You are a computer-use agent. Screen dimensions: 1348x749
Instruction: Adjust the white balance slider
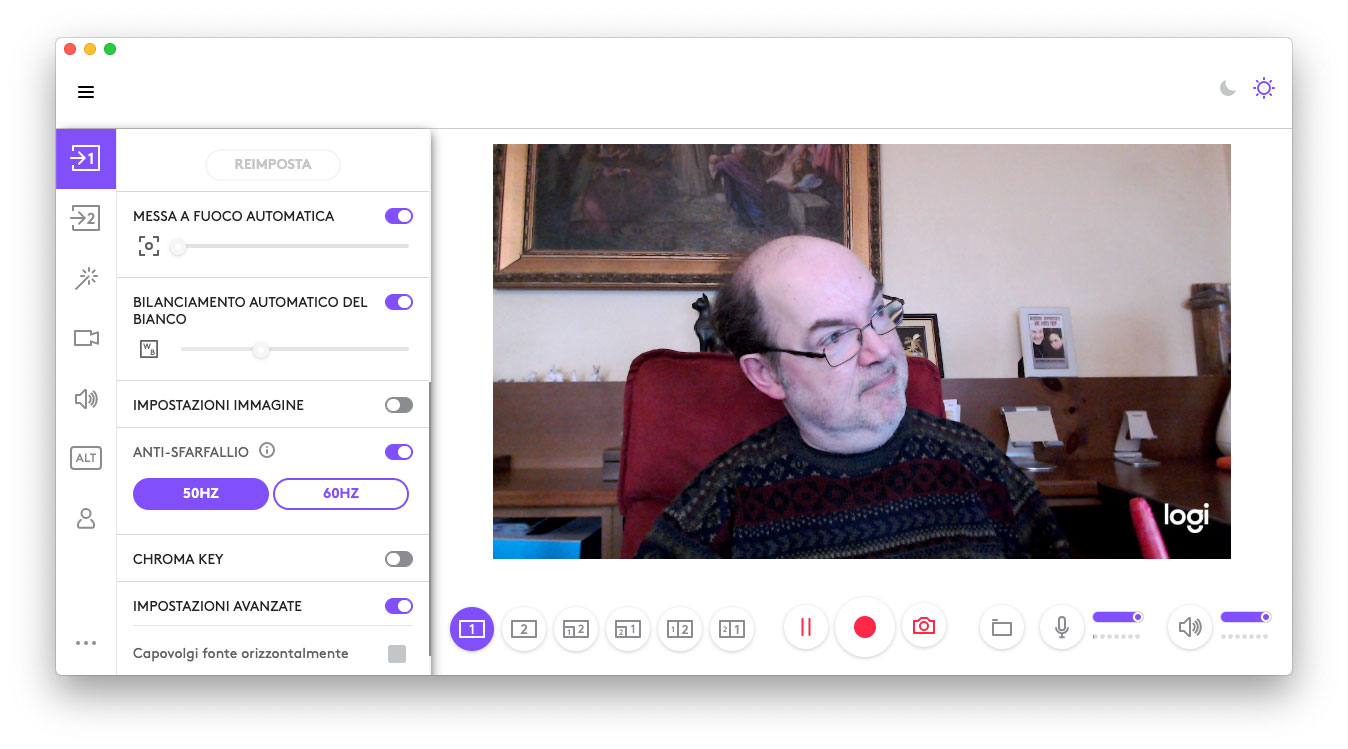pos(295,349)
